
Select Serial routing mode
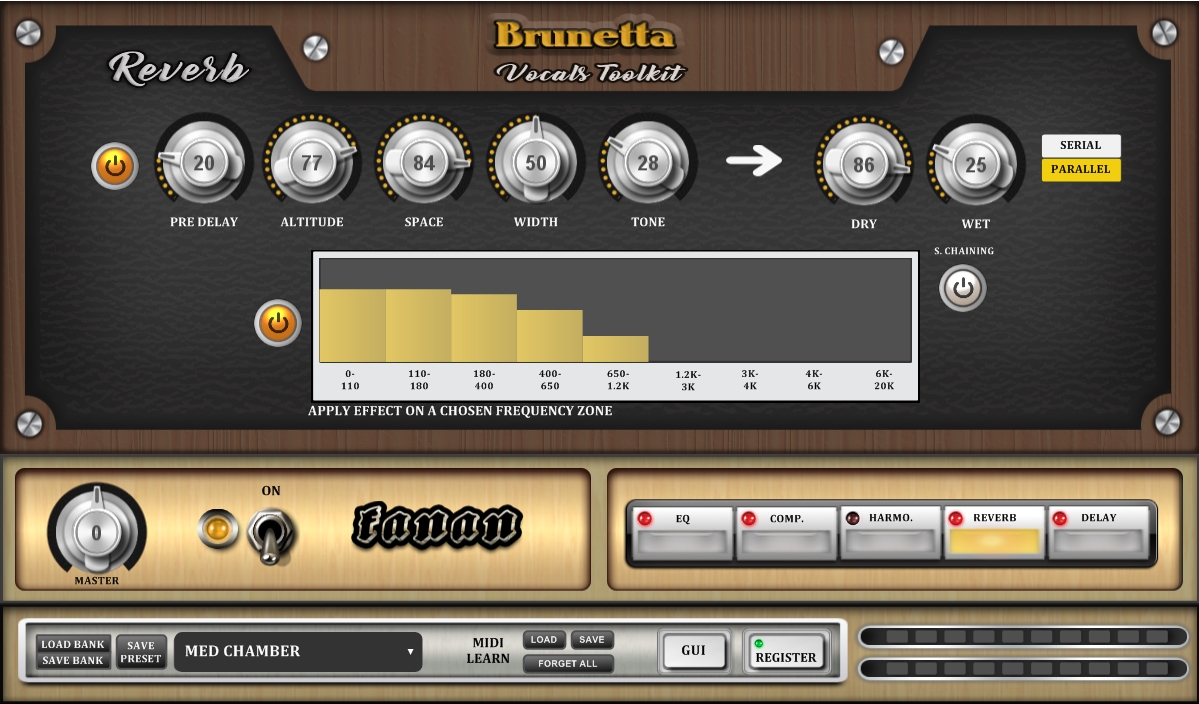pyautogui.click(x=1080, y=146)
